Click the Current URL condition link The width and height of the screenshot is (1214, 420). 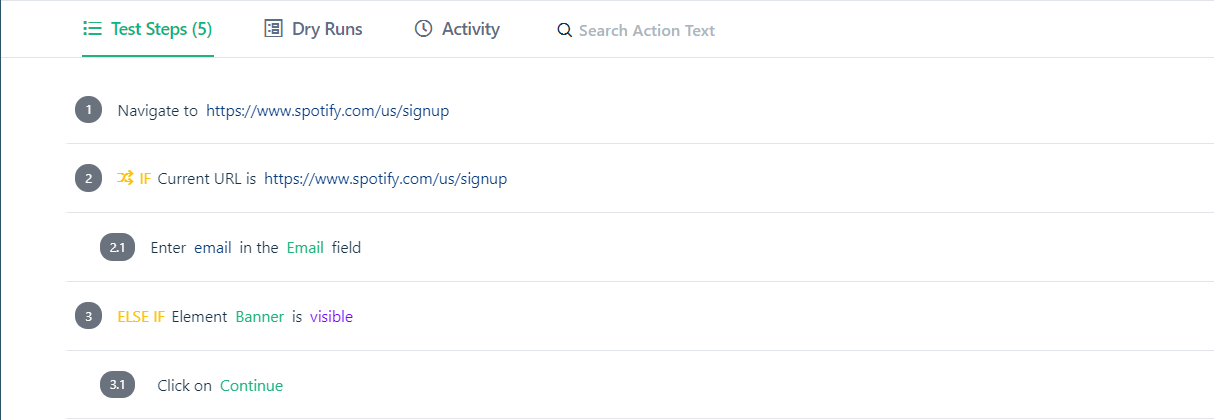(x=386, y=179)
